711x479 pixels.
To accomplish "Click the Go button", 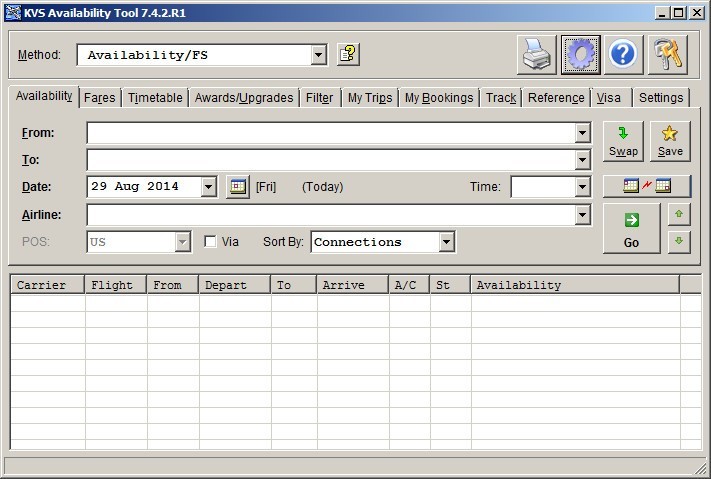I will (x=631, y=228).
